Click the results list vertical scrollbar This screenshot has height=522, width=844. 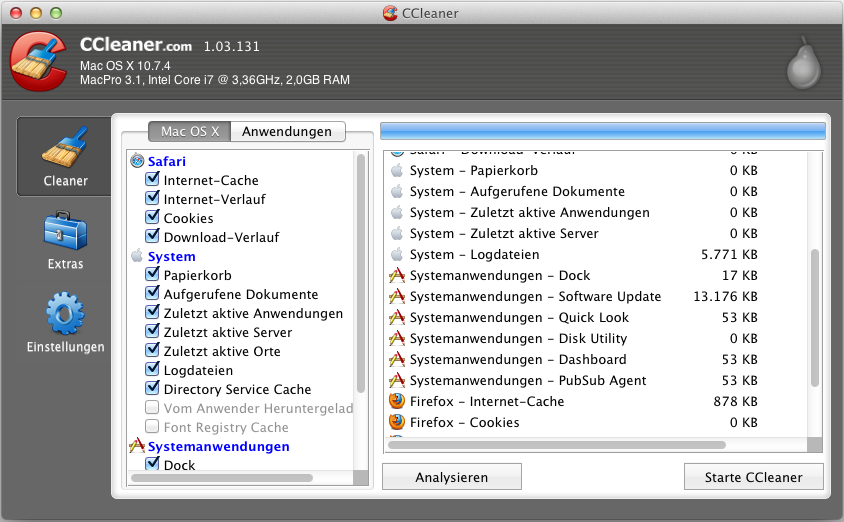[x=814, y=318]
